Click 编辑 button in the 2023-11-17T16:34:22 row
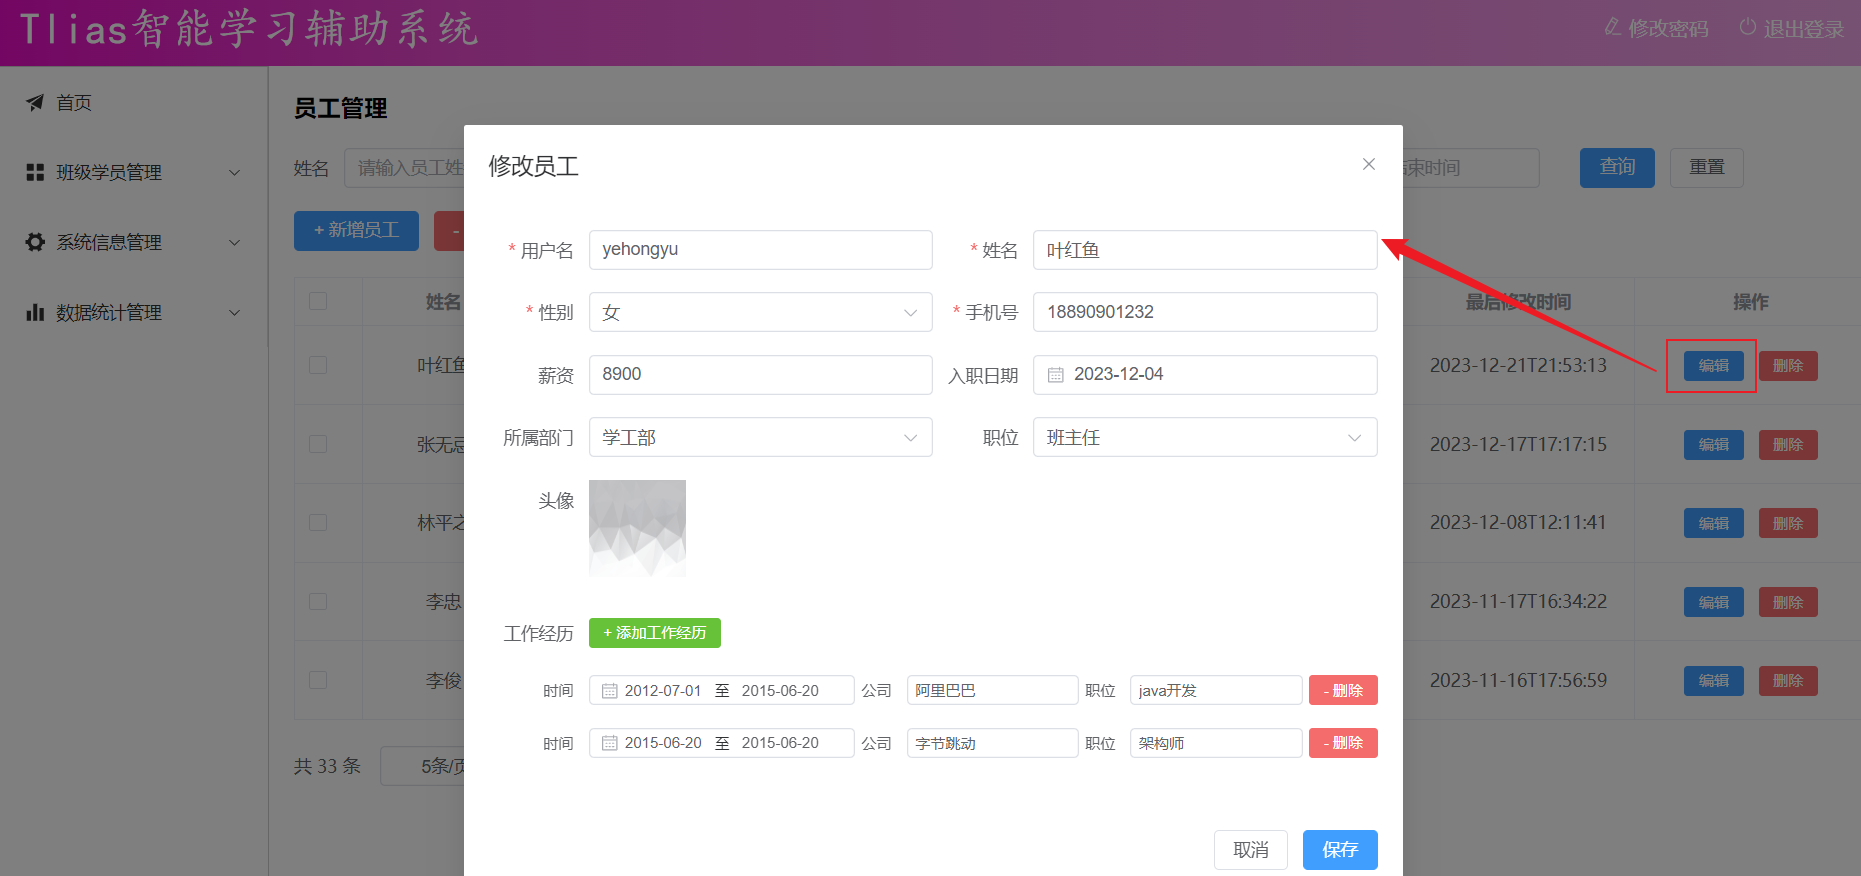1861x876 pixels. pyautogui.click(x=1713, y=602)
